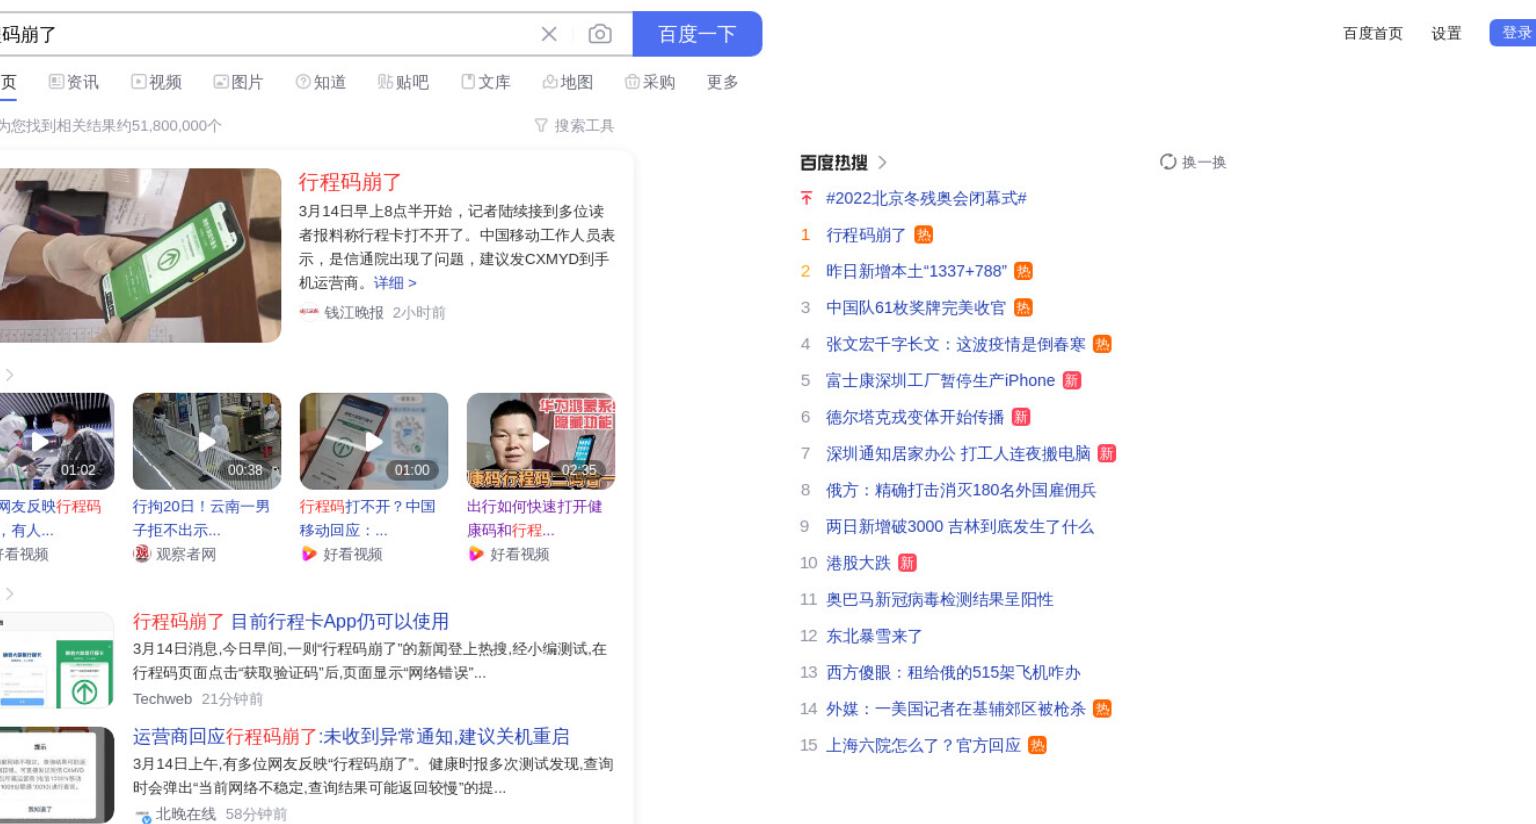The height and width of the screenshot is (824, 1536).
Task: Go to 百度首页
Action: point(1372,33)
